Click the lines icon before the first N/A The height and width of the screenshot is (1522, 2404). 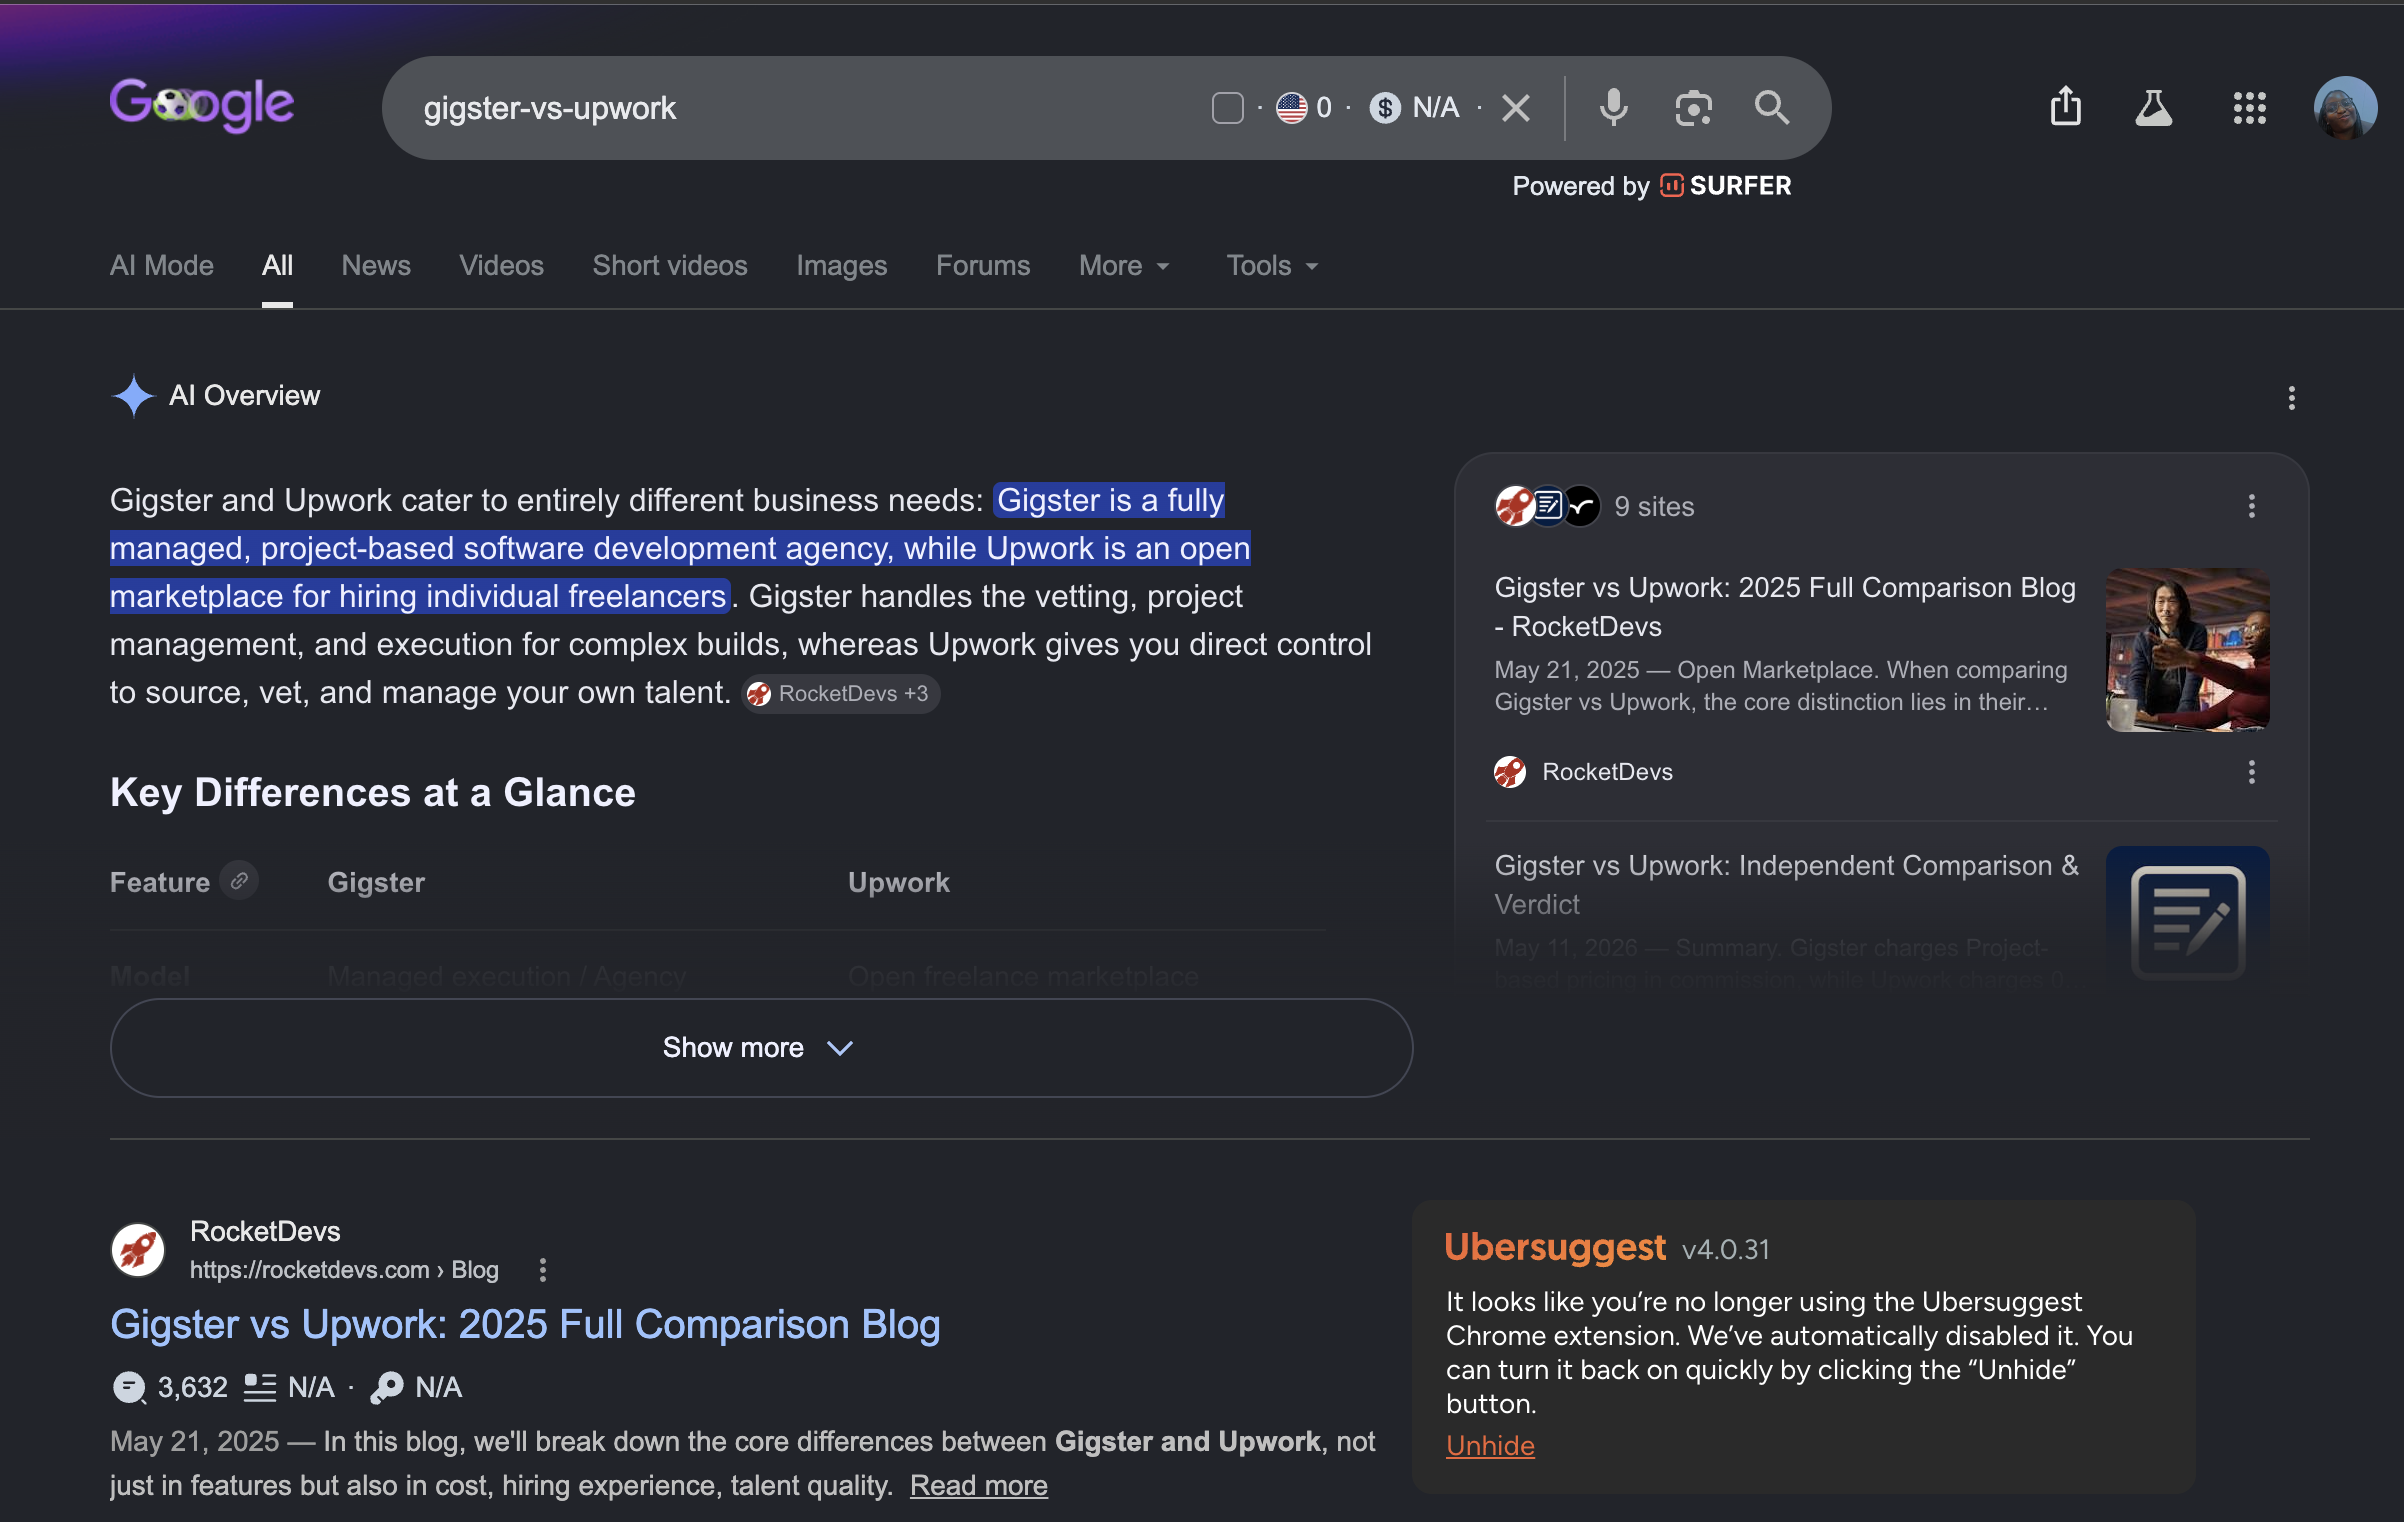tap(260, 1388)
